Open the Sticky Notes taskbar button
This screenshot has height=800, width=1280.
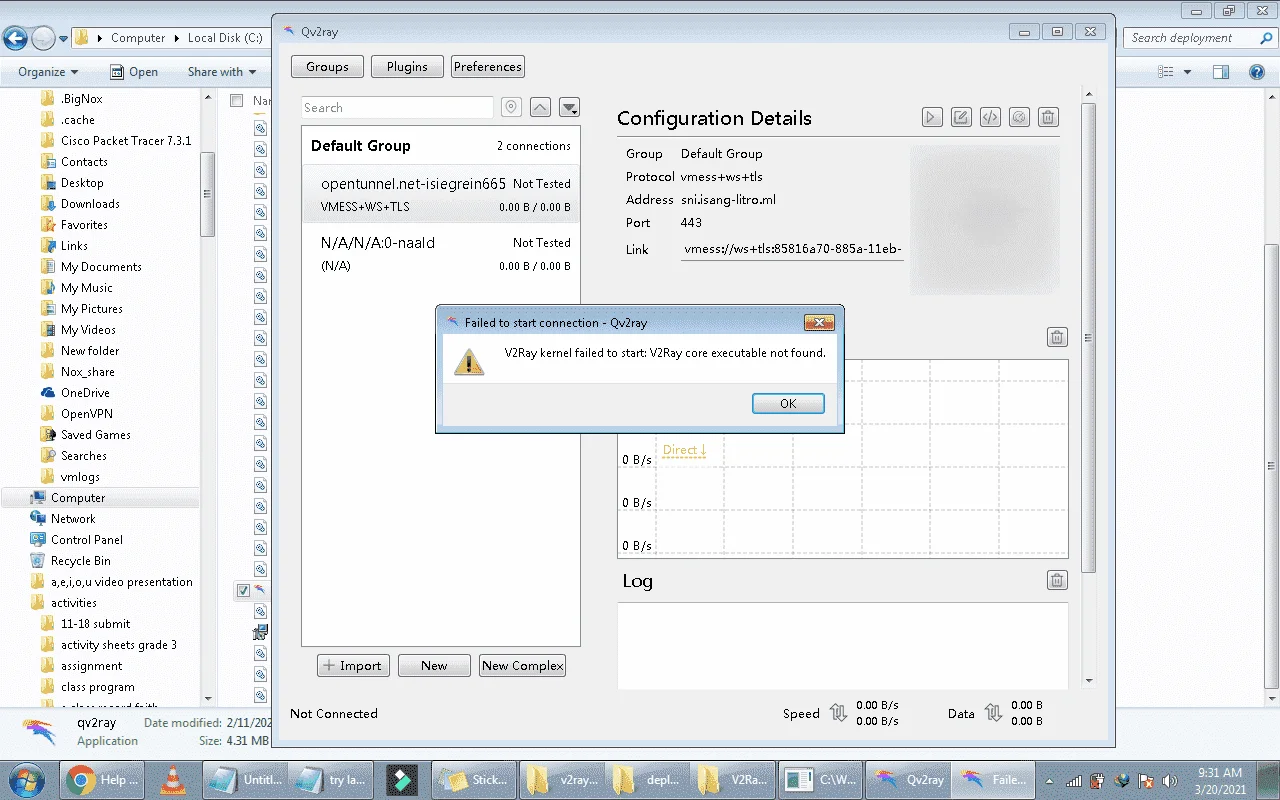473,780
